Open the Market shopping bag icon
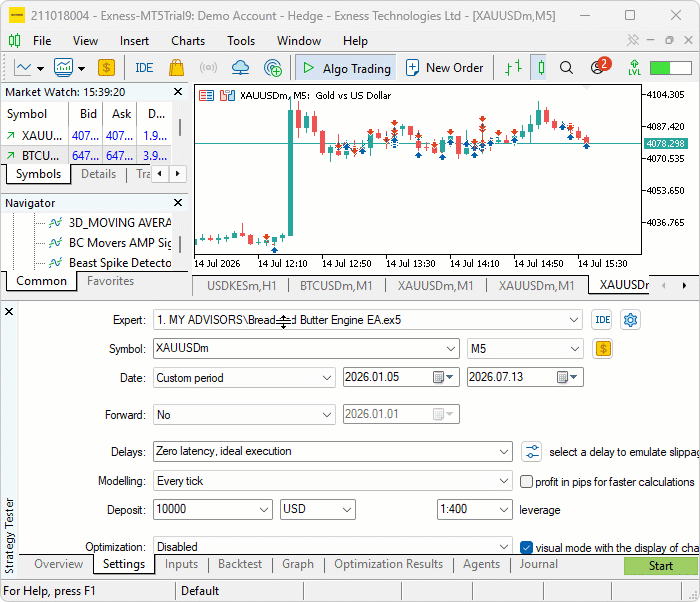 click(176, 68)
